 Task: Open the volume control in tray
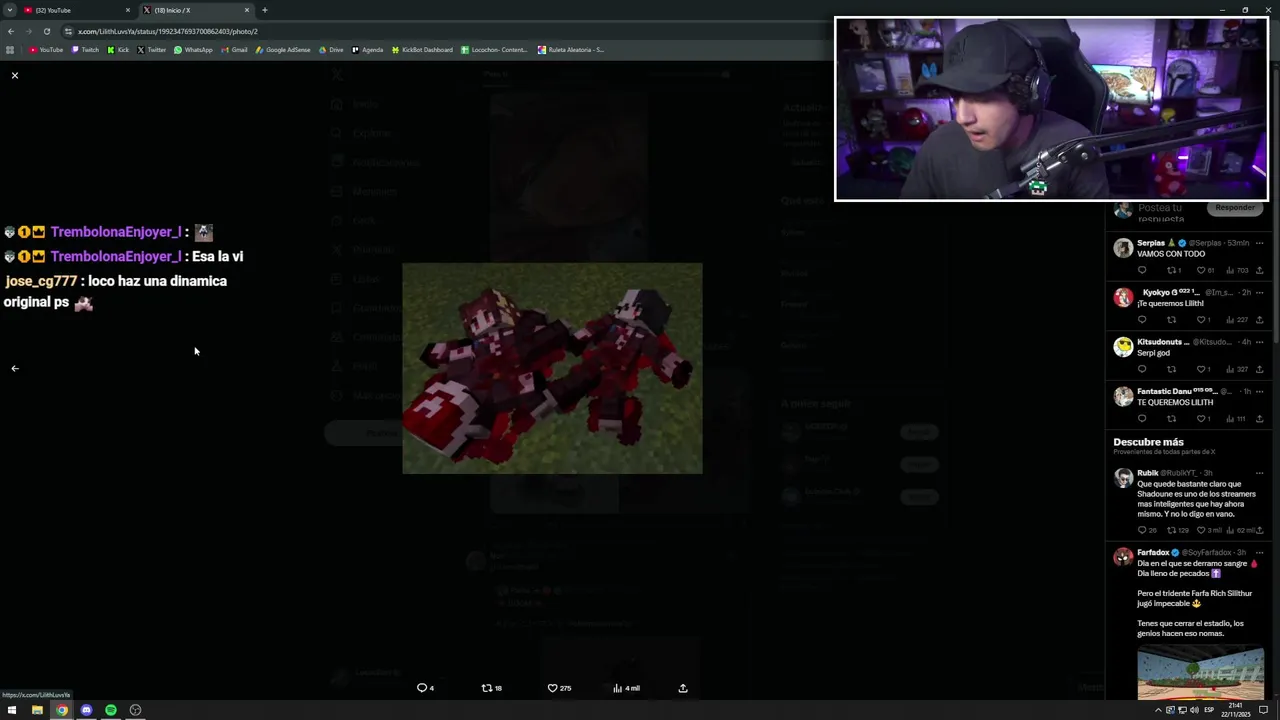(1195, 710)
